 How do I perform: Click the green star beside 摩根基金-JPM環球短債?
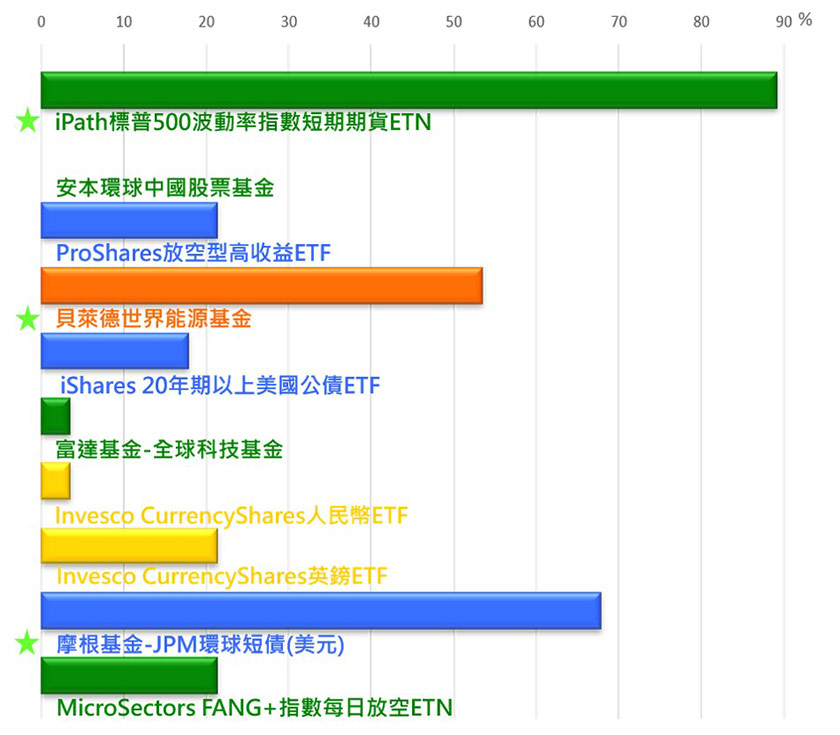point(27,643)
